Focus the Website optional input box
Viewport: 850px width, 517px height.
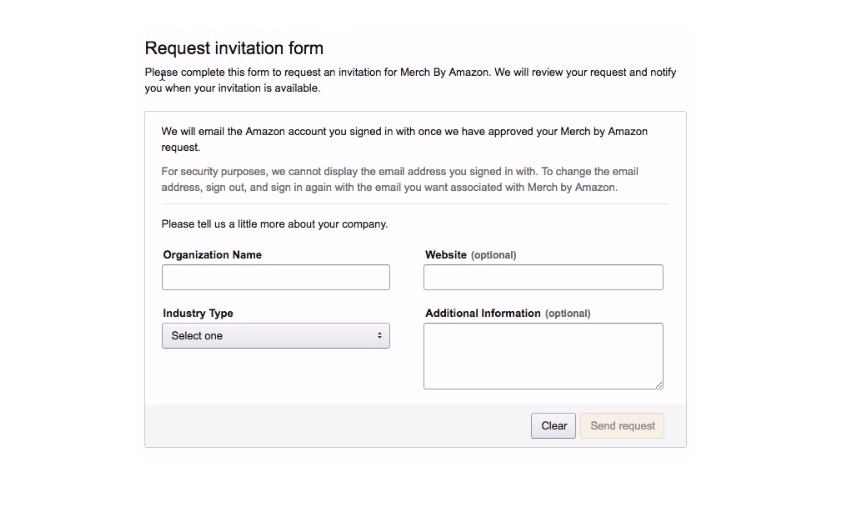543,277
